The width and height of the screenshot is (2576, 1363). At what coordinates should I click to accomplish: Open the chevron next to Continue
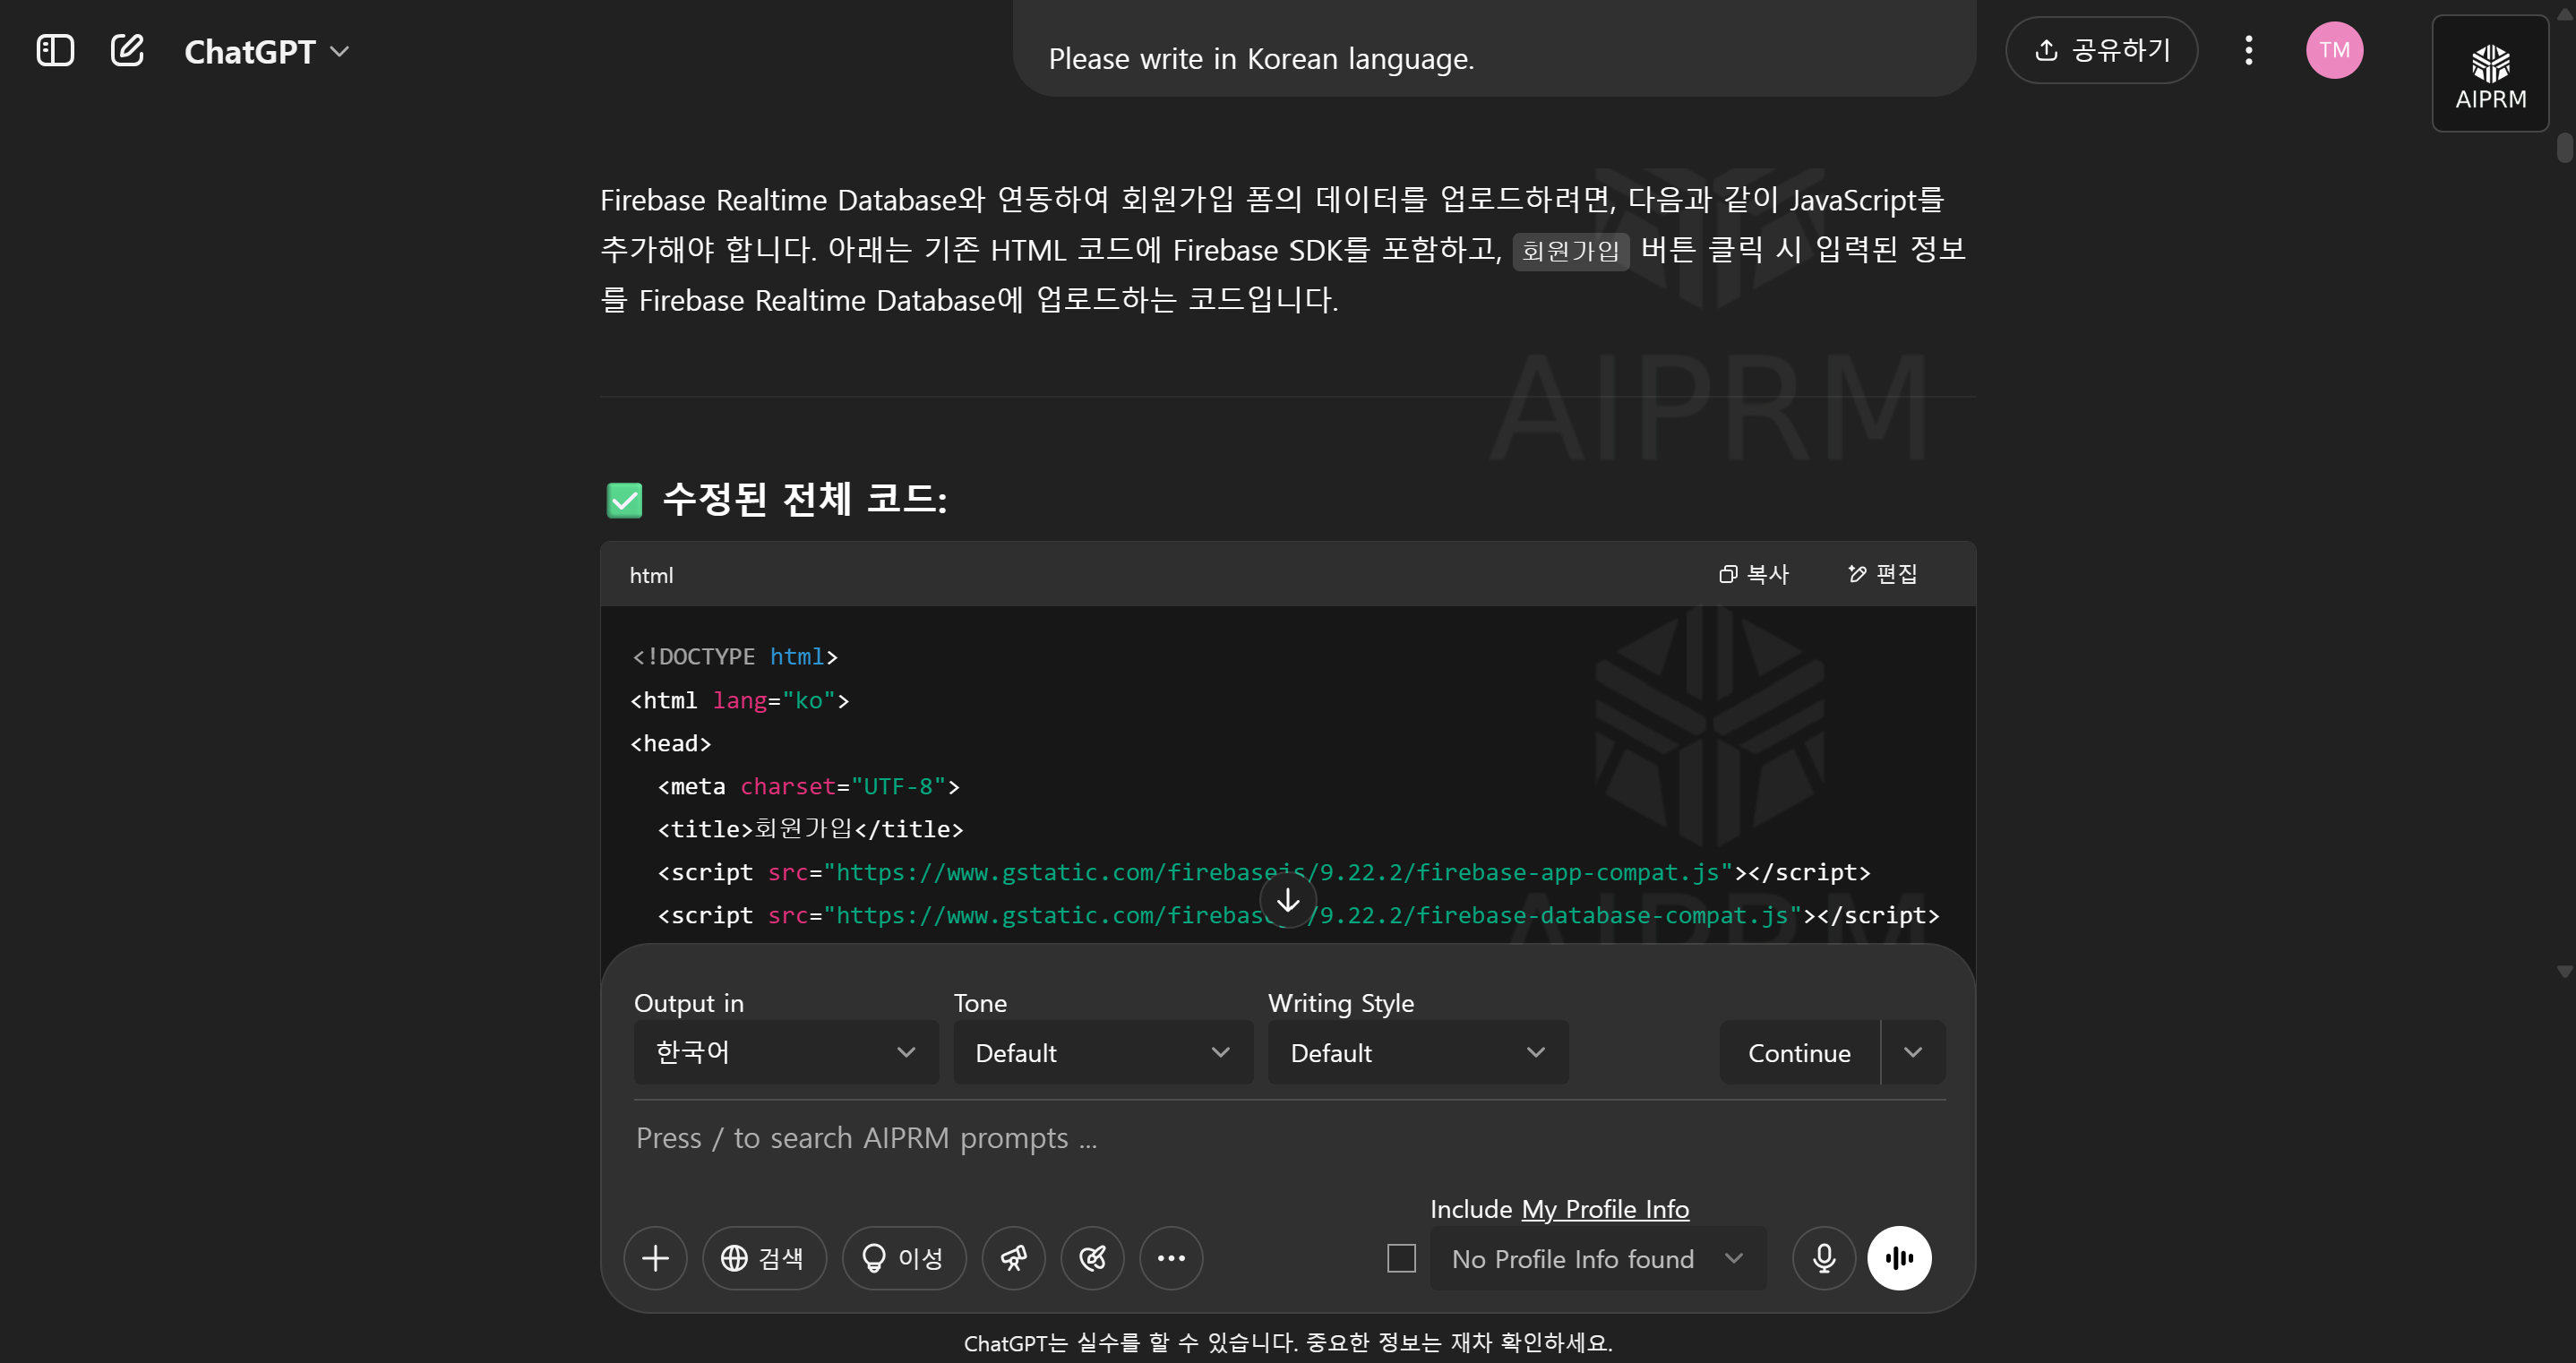1913,1052
